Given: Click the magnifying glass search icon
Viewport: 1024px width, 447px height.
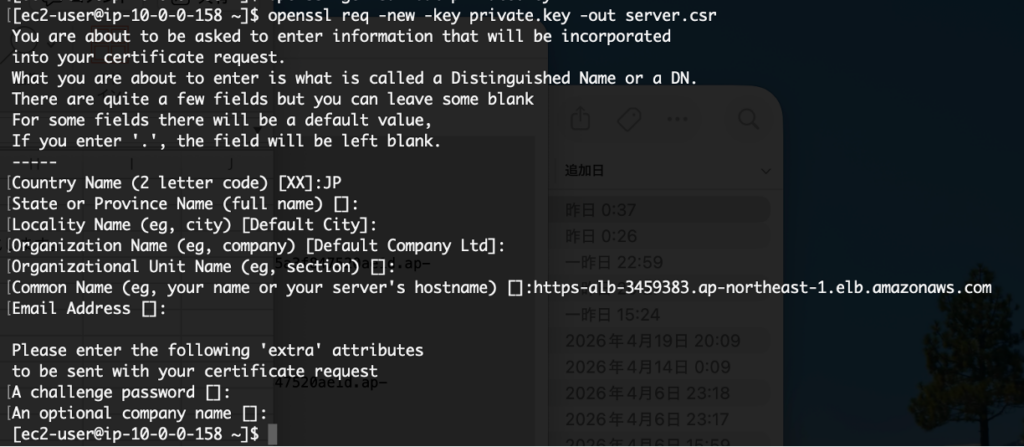Looking at the screenshot, I should [748, 119].
